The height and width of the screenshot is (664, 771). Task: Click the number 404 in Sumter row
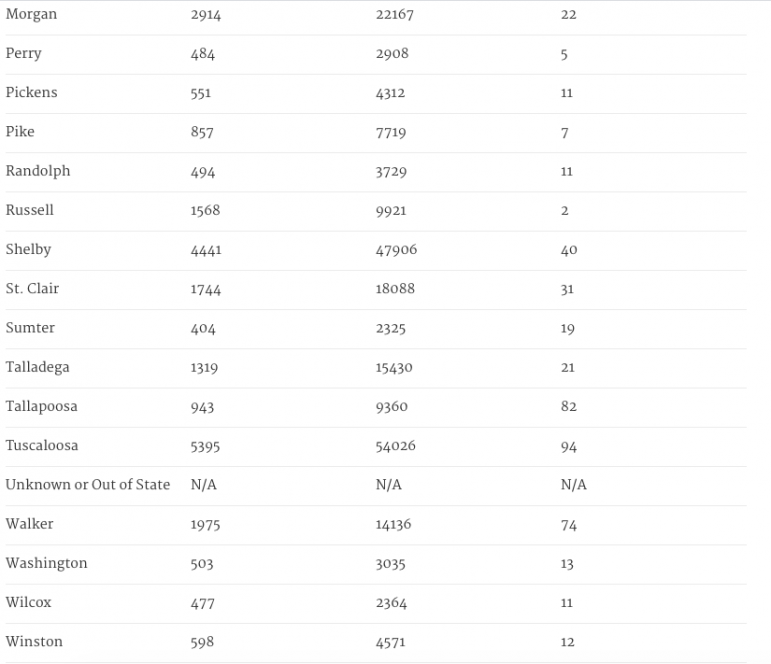coord(203,329)
